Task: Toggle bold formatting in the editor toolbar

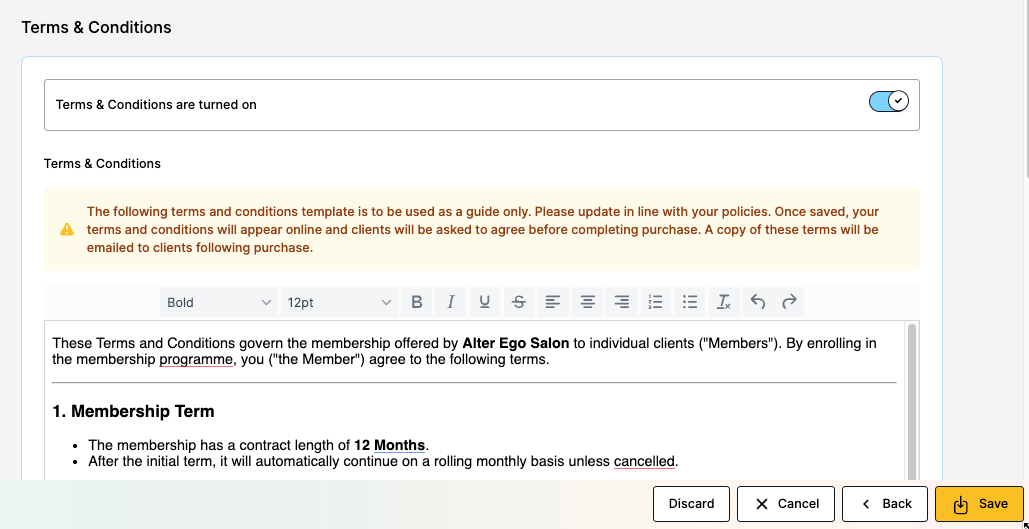Action: tap(417, 302)
